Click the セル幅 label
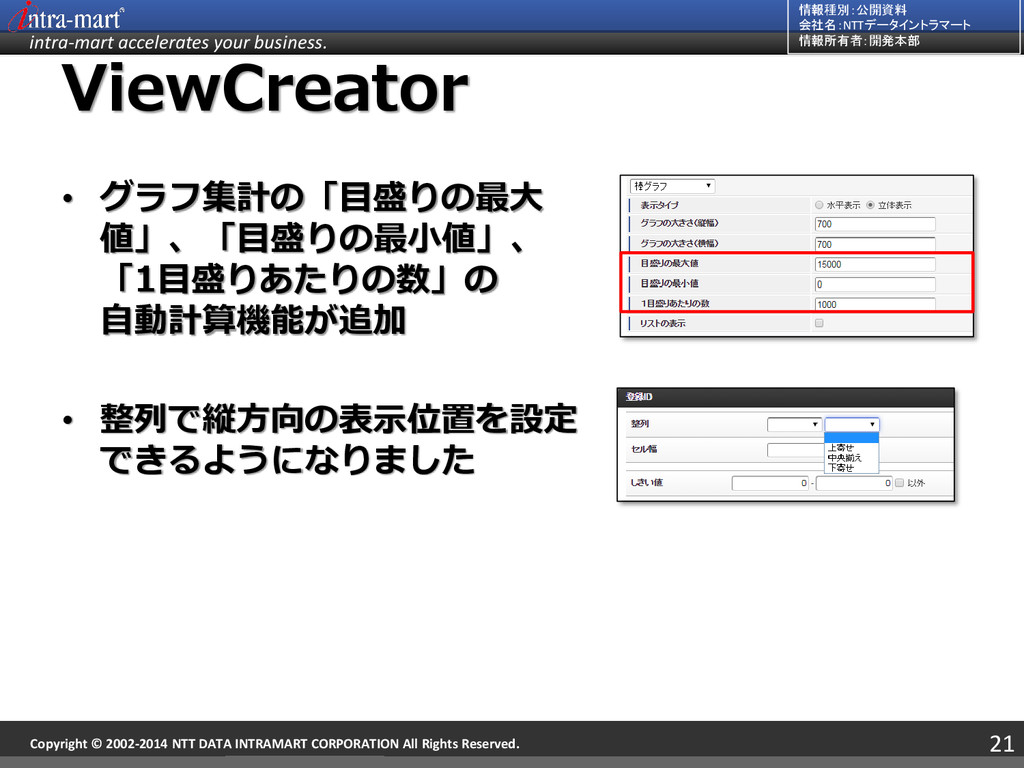Screen dimensions: 1024x768 coord(644,449)
